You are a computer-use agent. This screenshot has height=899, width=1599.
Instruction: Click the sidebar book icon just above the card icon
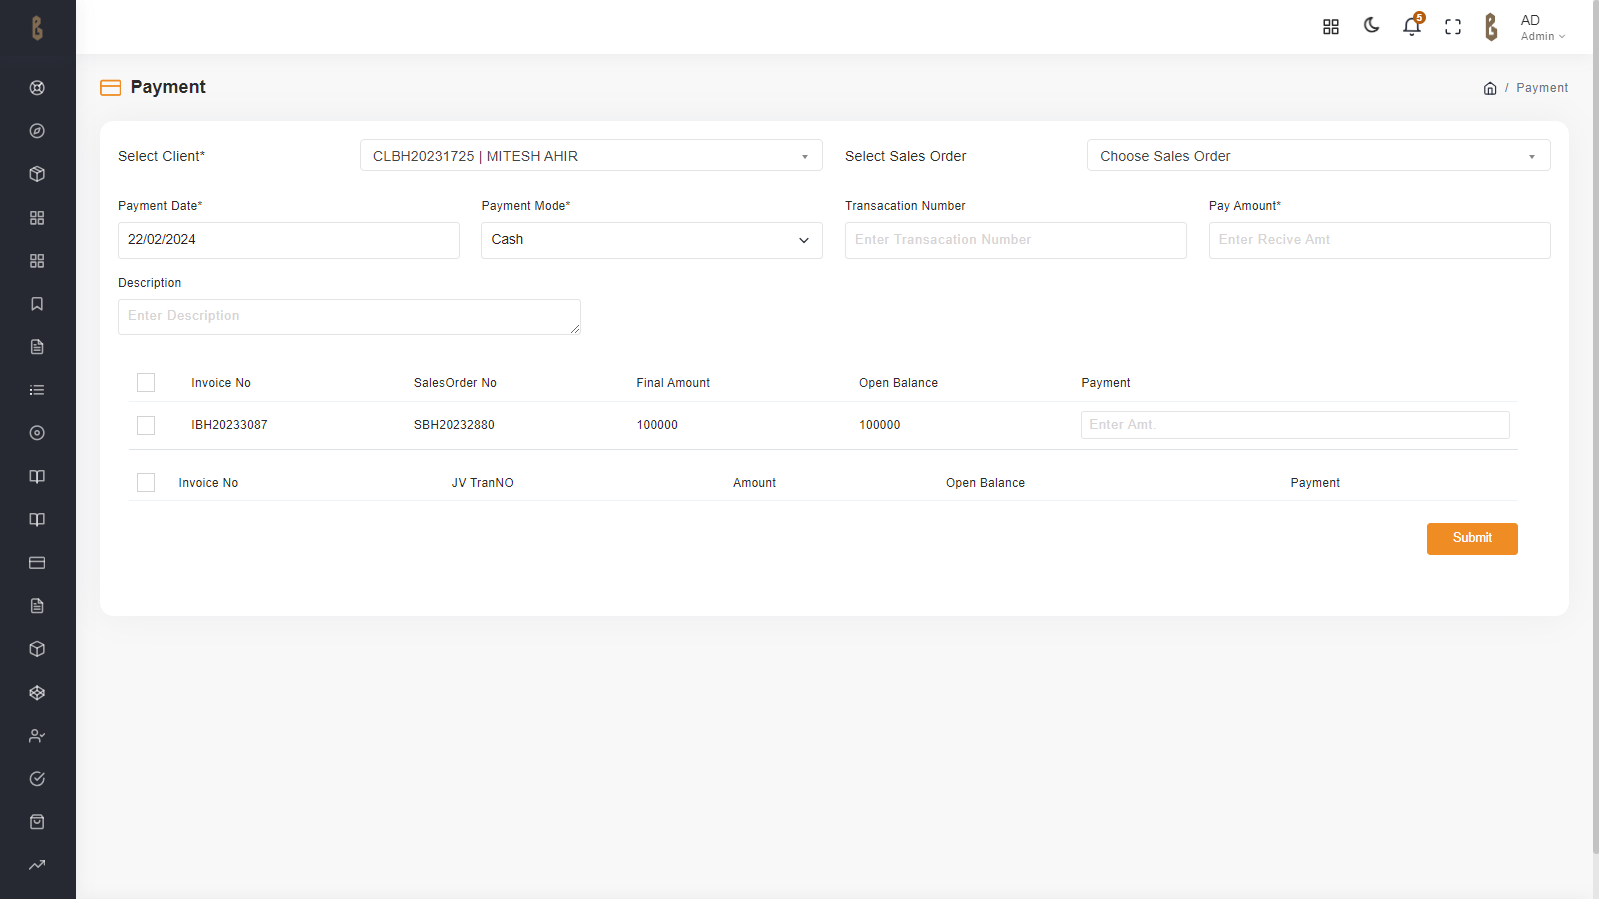pos(37,520)
